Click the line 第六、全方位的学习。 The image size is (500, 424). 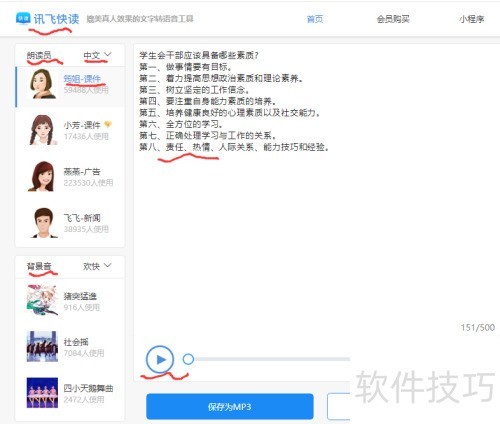click(x=181, y=124)
